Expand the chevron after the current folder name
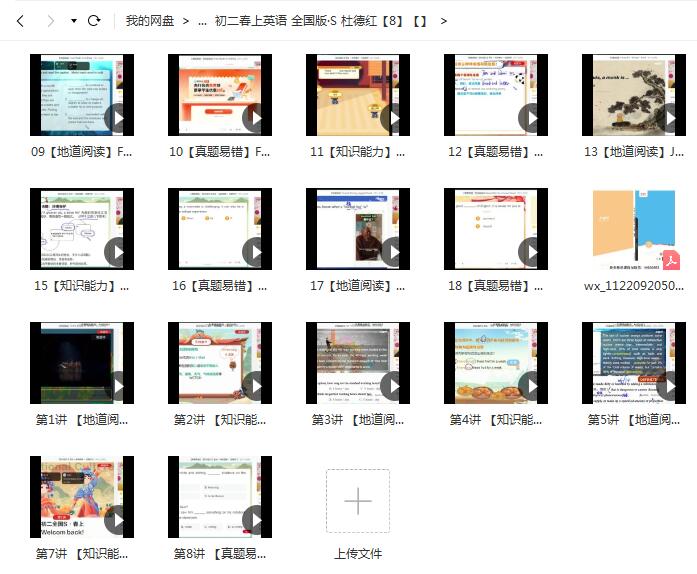 point(443,21)
